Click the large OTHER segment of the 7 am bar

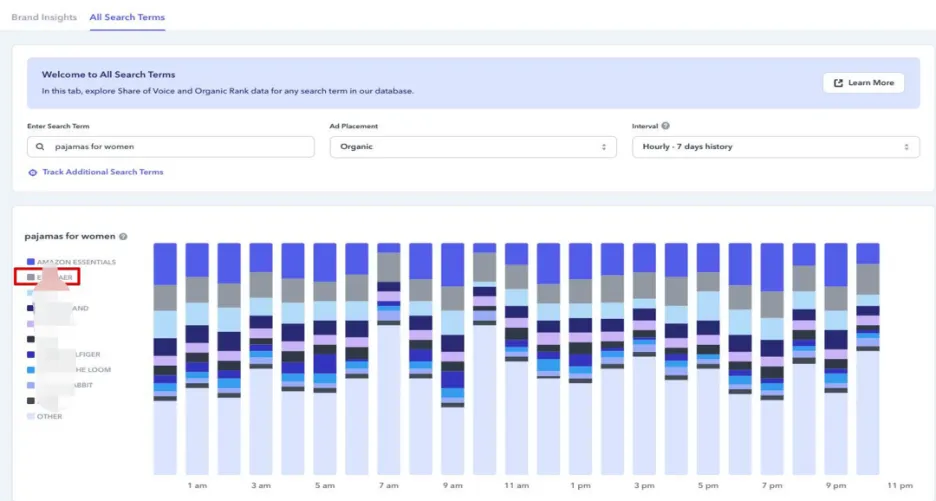(x=389, y=399)
